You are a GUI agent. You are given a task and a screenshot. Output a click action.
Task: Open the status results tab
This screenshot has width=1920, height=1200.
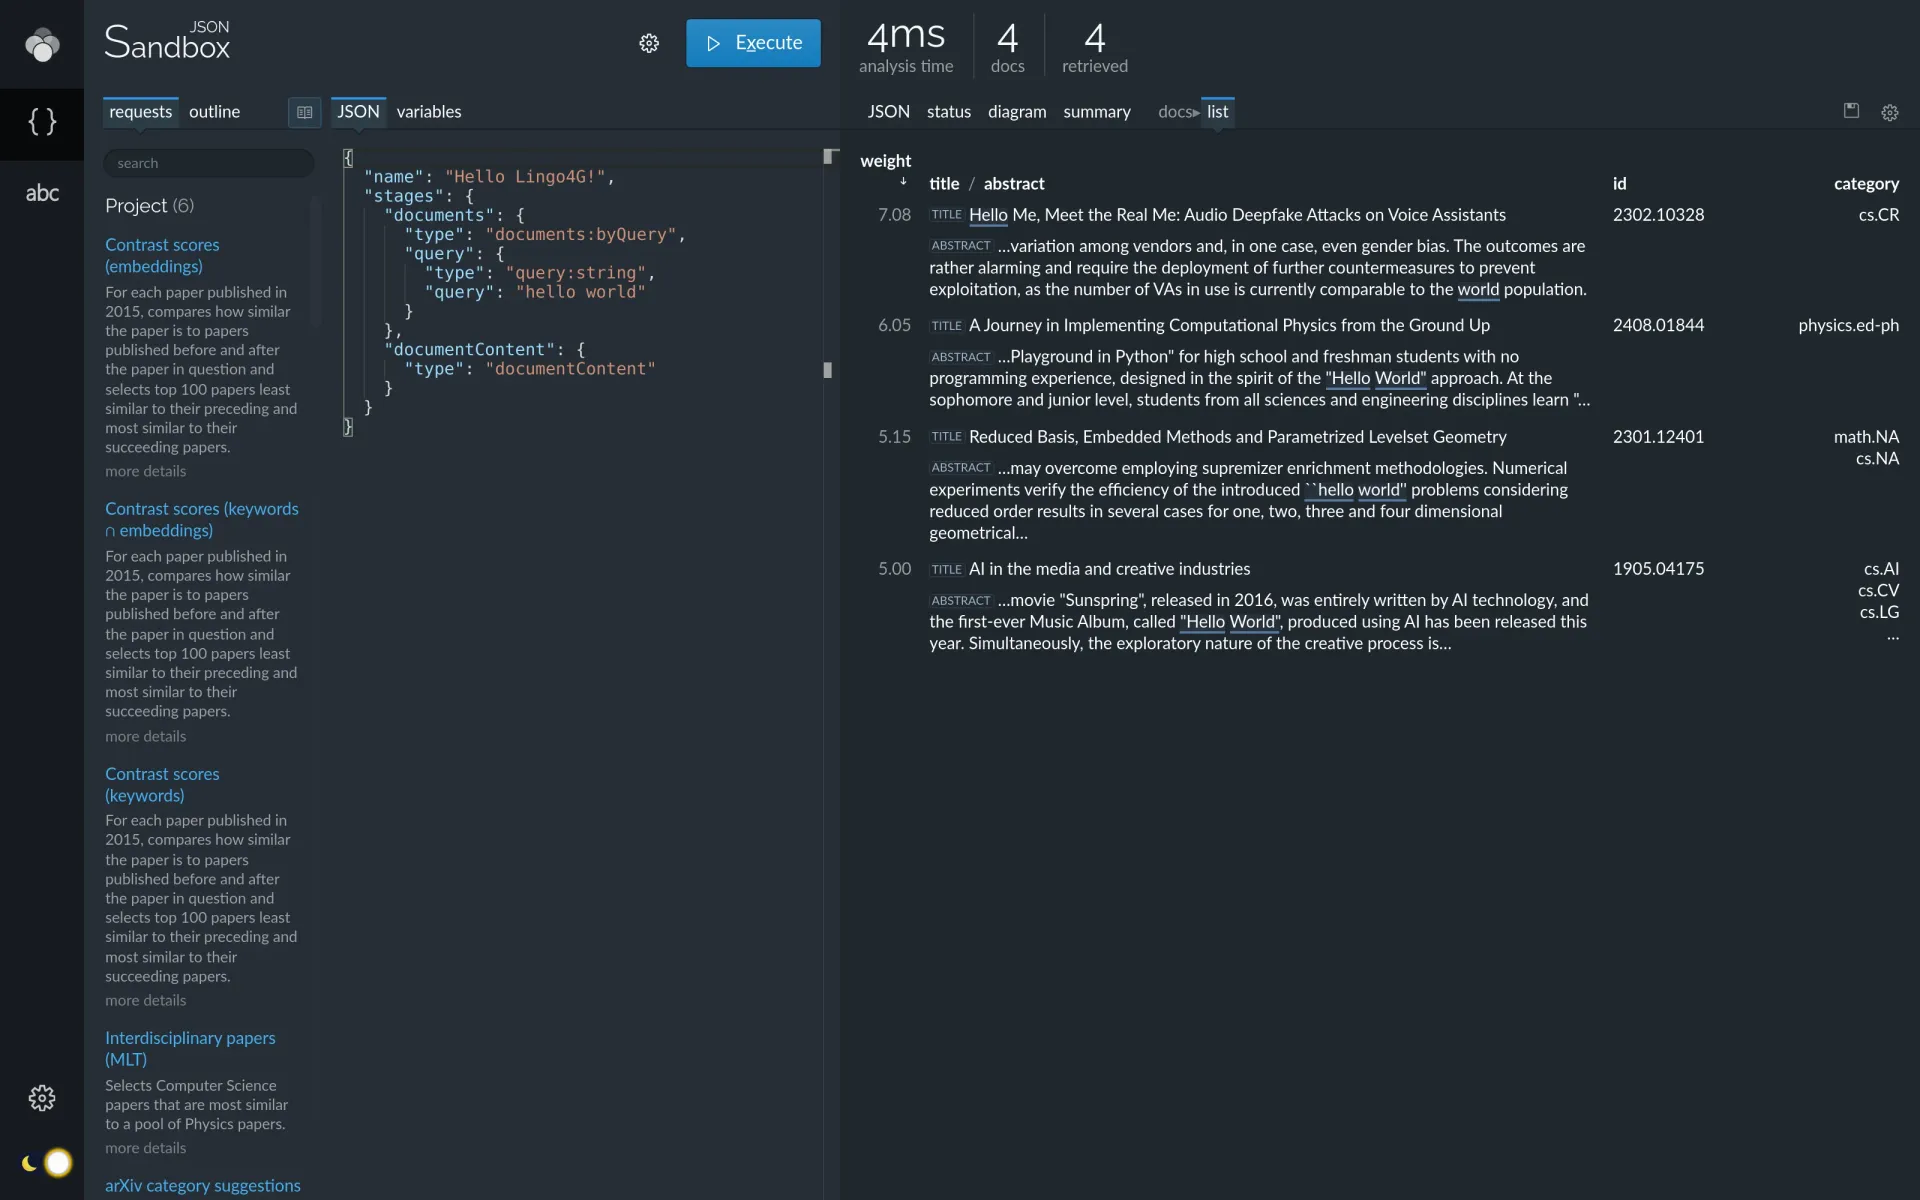click(x=948, y=111)
